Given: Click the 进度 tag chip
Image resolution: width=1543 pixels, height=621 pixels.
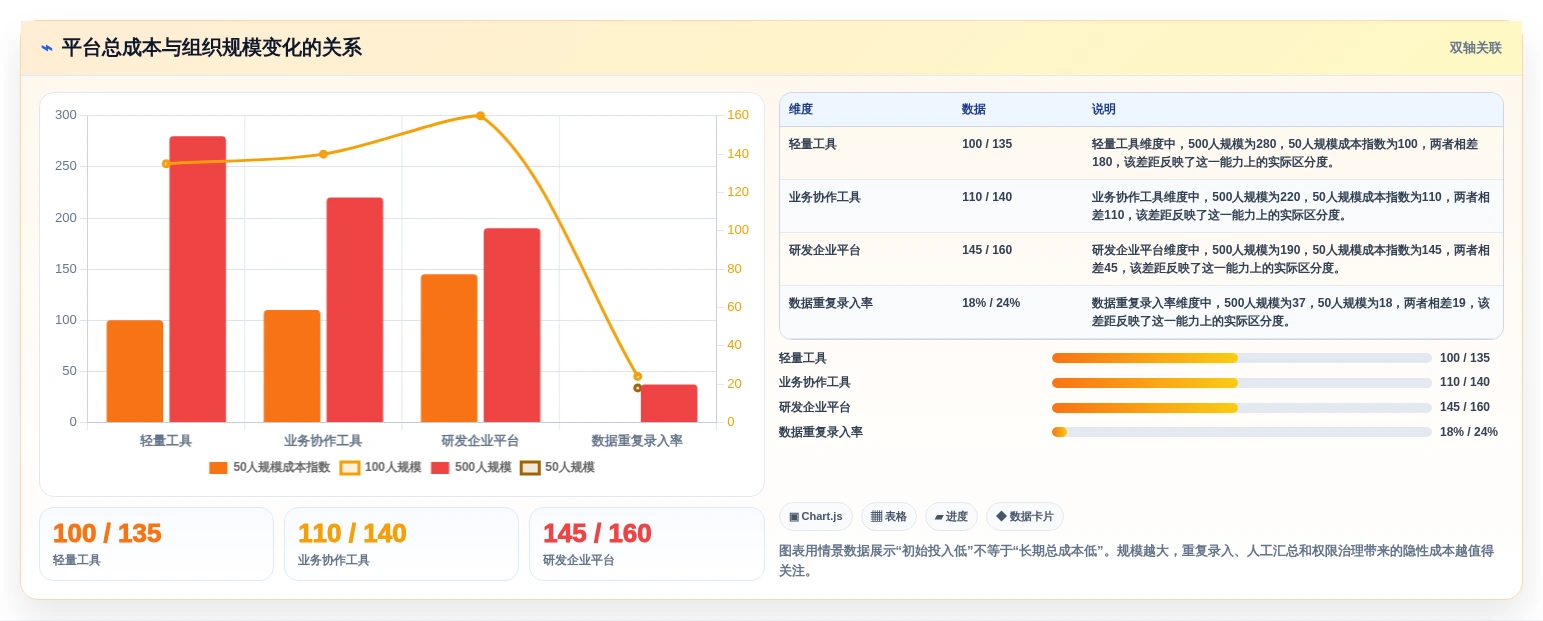Looking at the screenshot, I should tap(951, 517).
